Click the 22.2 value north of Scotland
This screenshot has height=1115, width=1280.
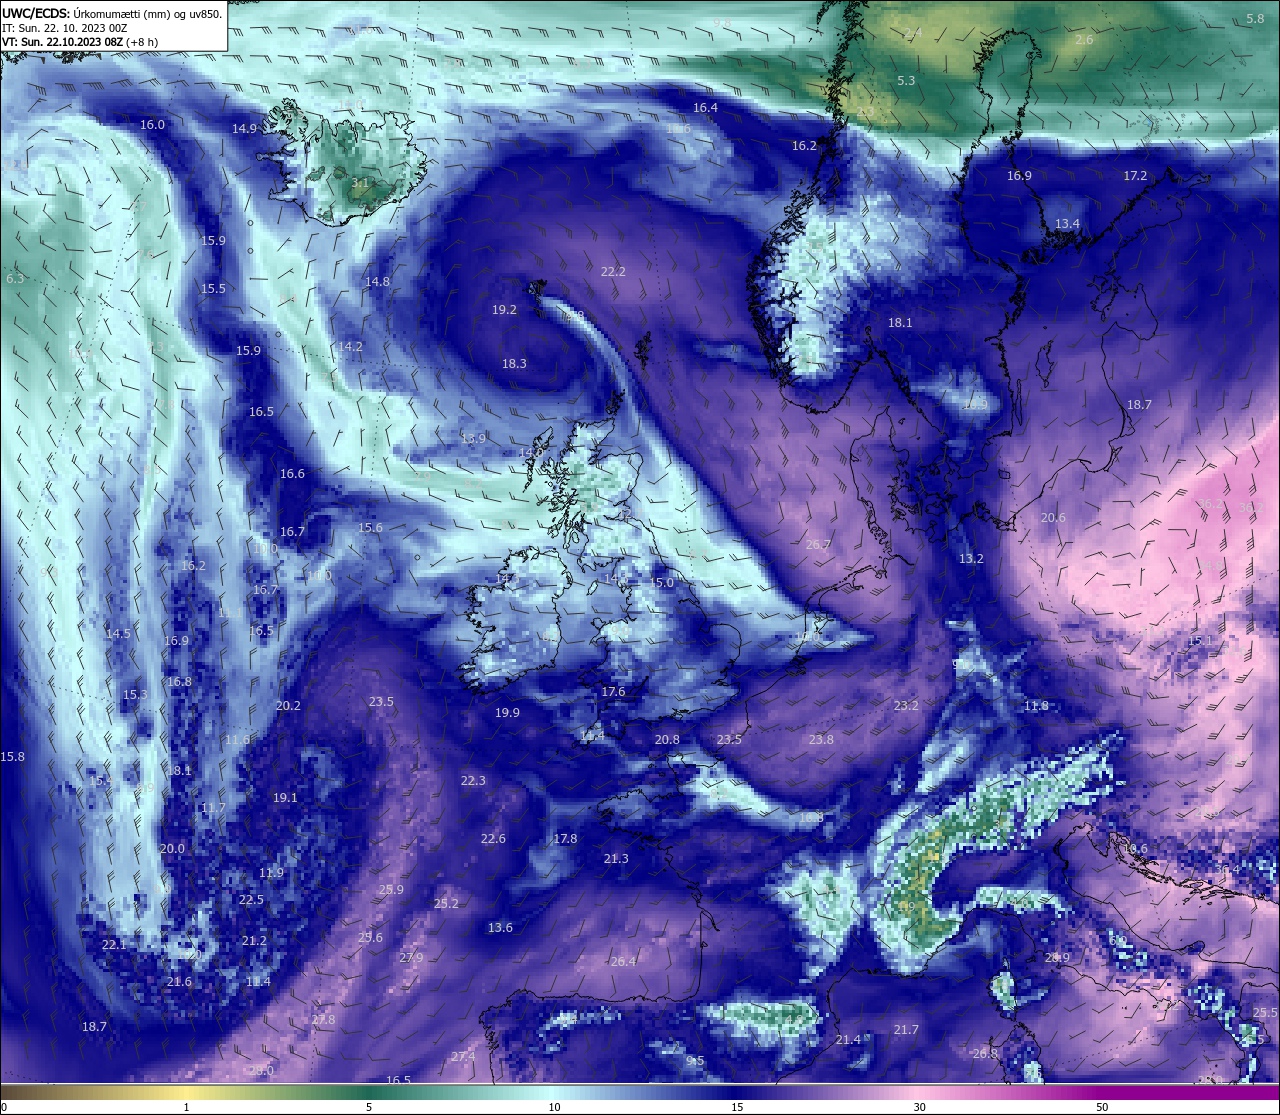click(x=613, y=272)
